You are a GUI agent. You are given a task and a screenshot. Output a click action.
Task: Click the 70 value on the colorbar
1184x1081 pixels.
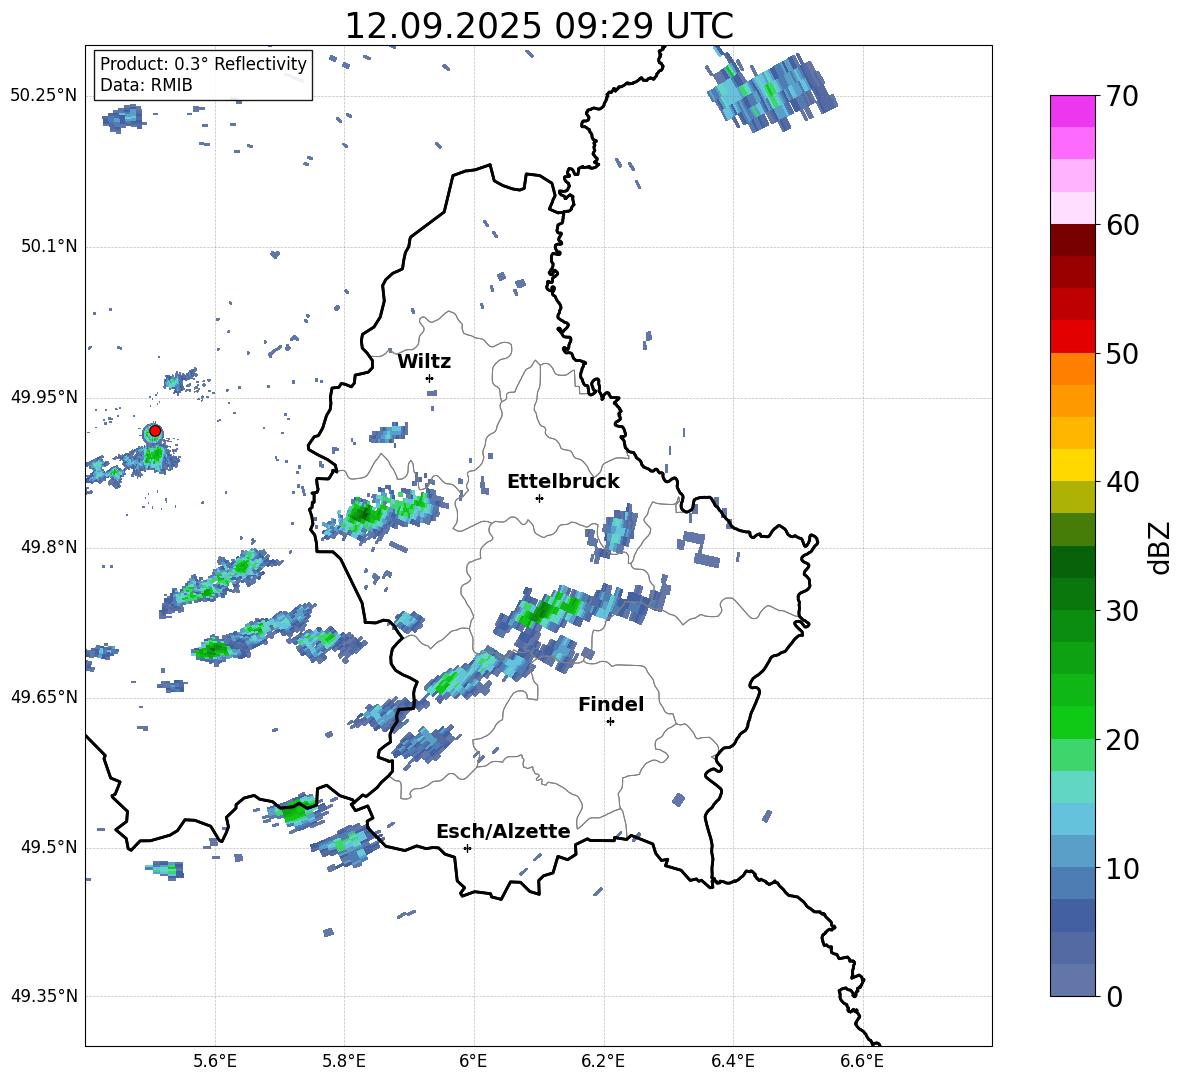[x=1122, y=96]
